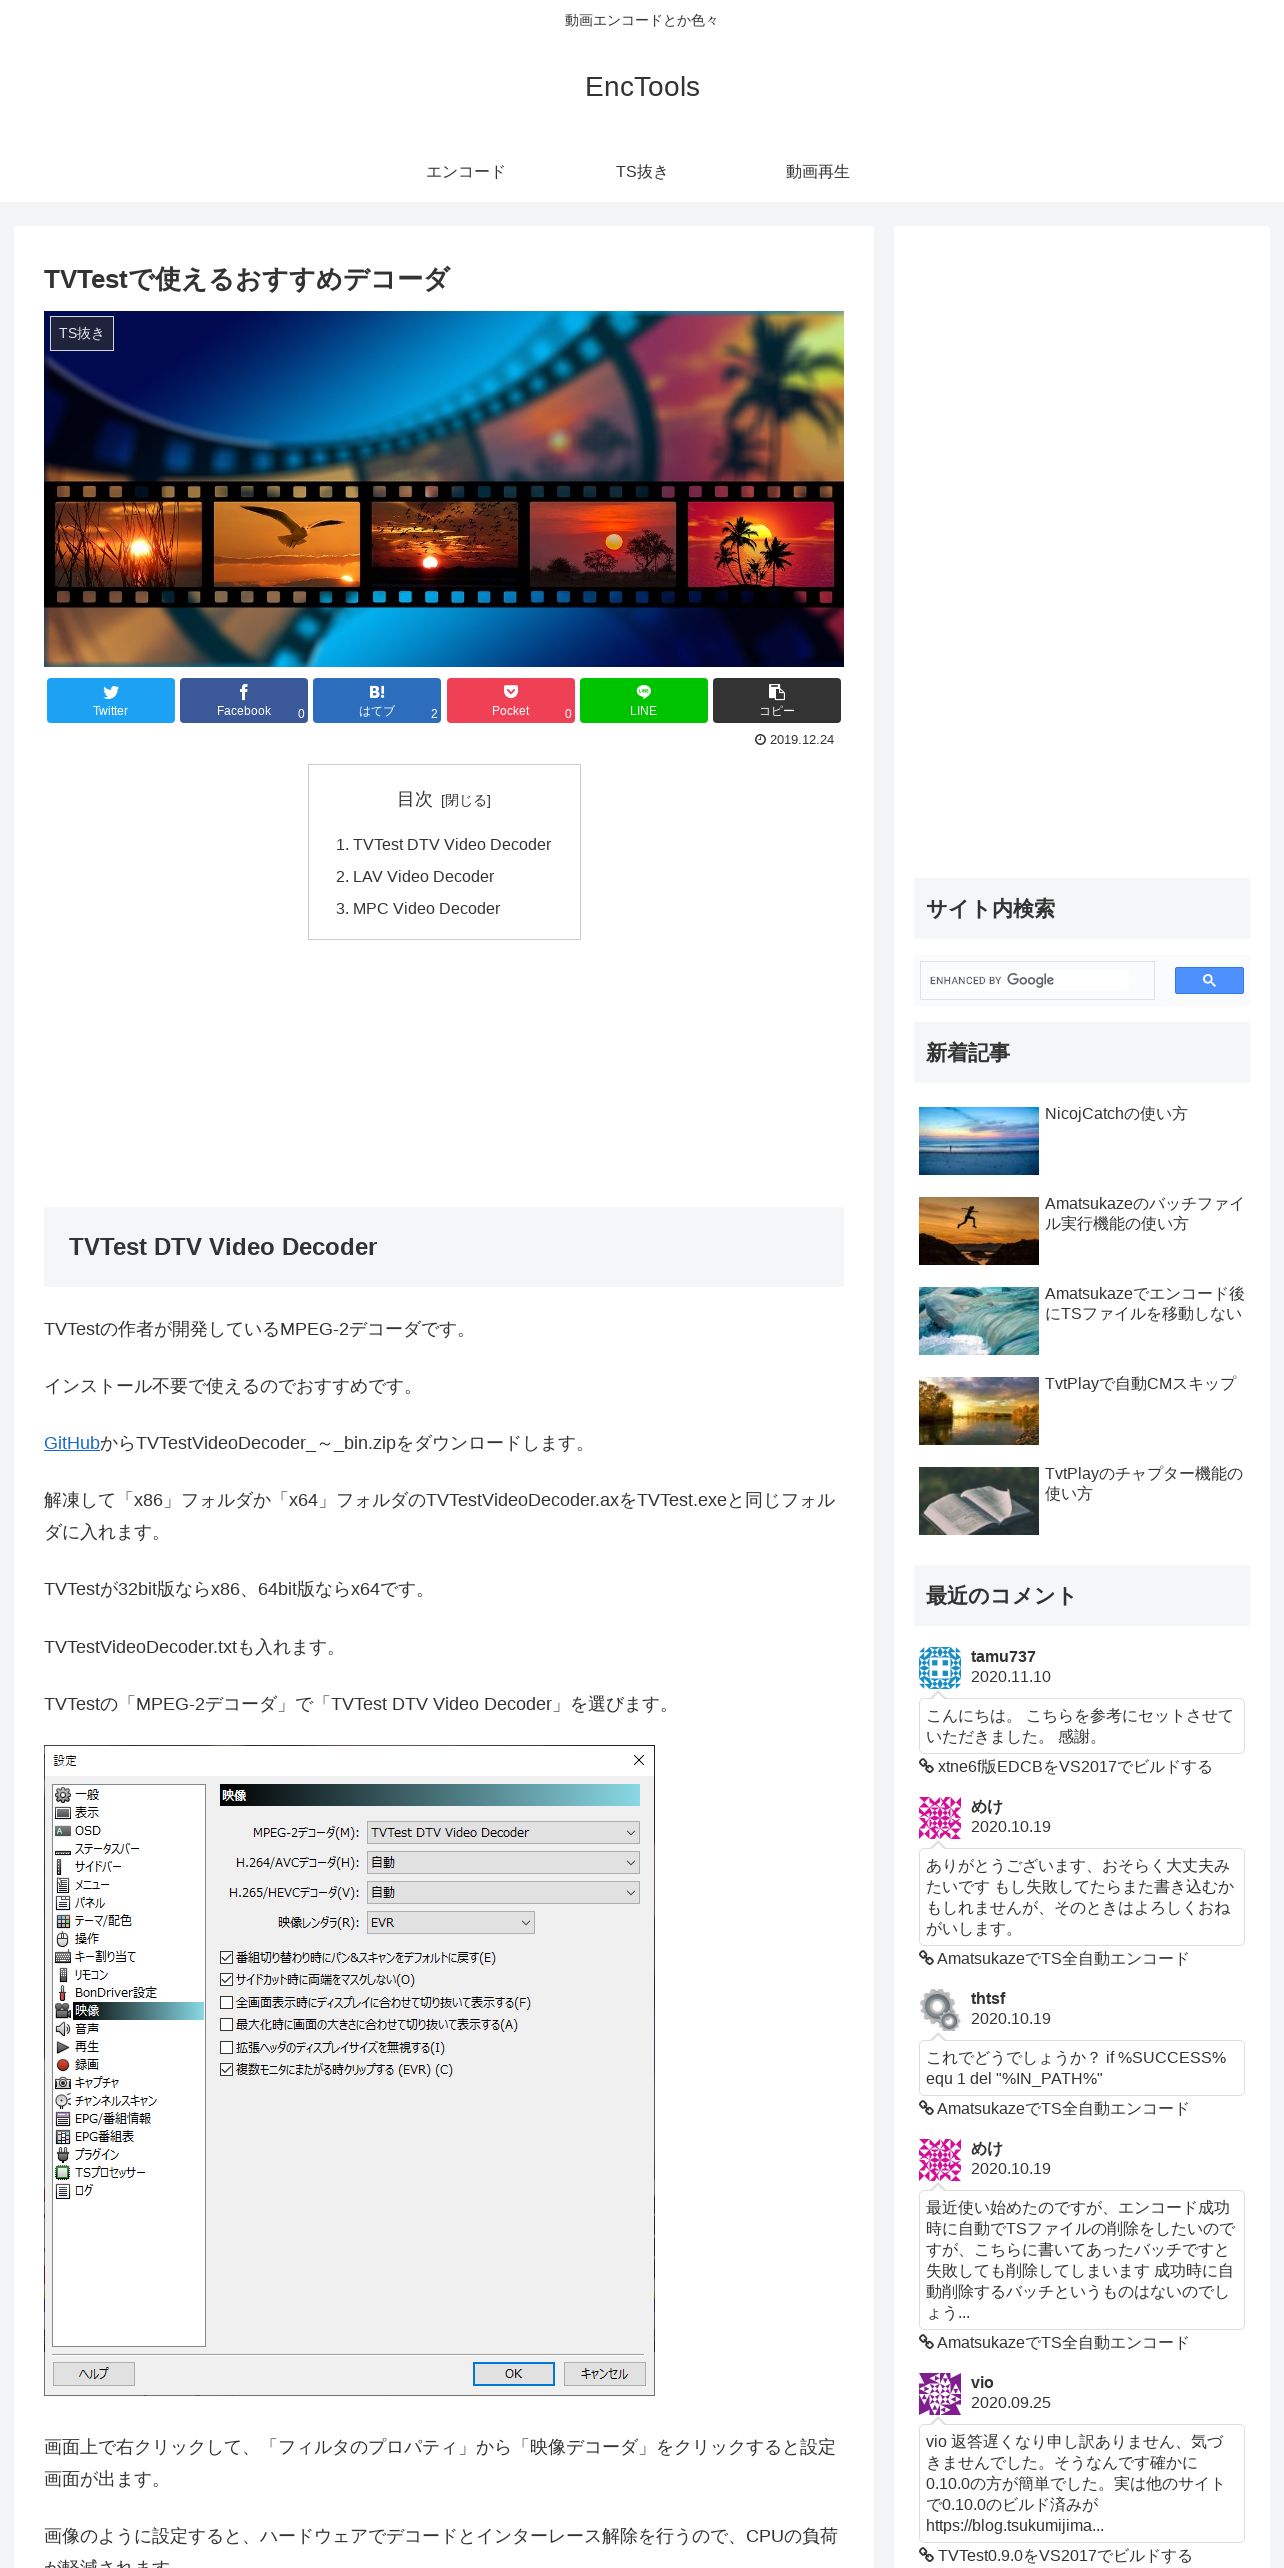This screenshot has width=1284, height=2568.
Task: Open the H.264/AVCデコーダ dropdown
Action: (503, 1862)
